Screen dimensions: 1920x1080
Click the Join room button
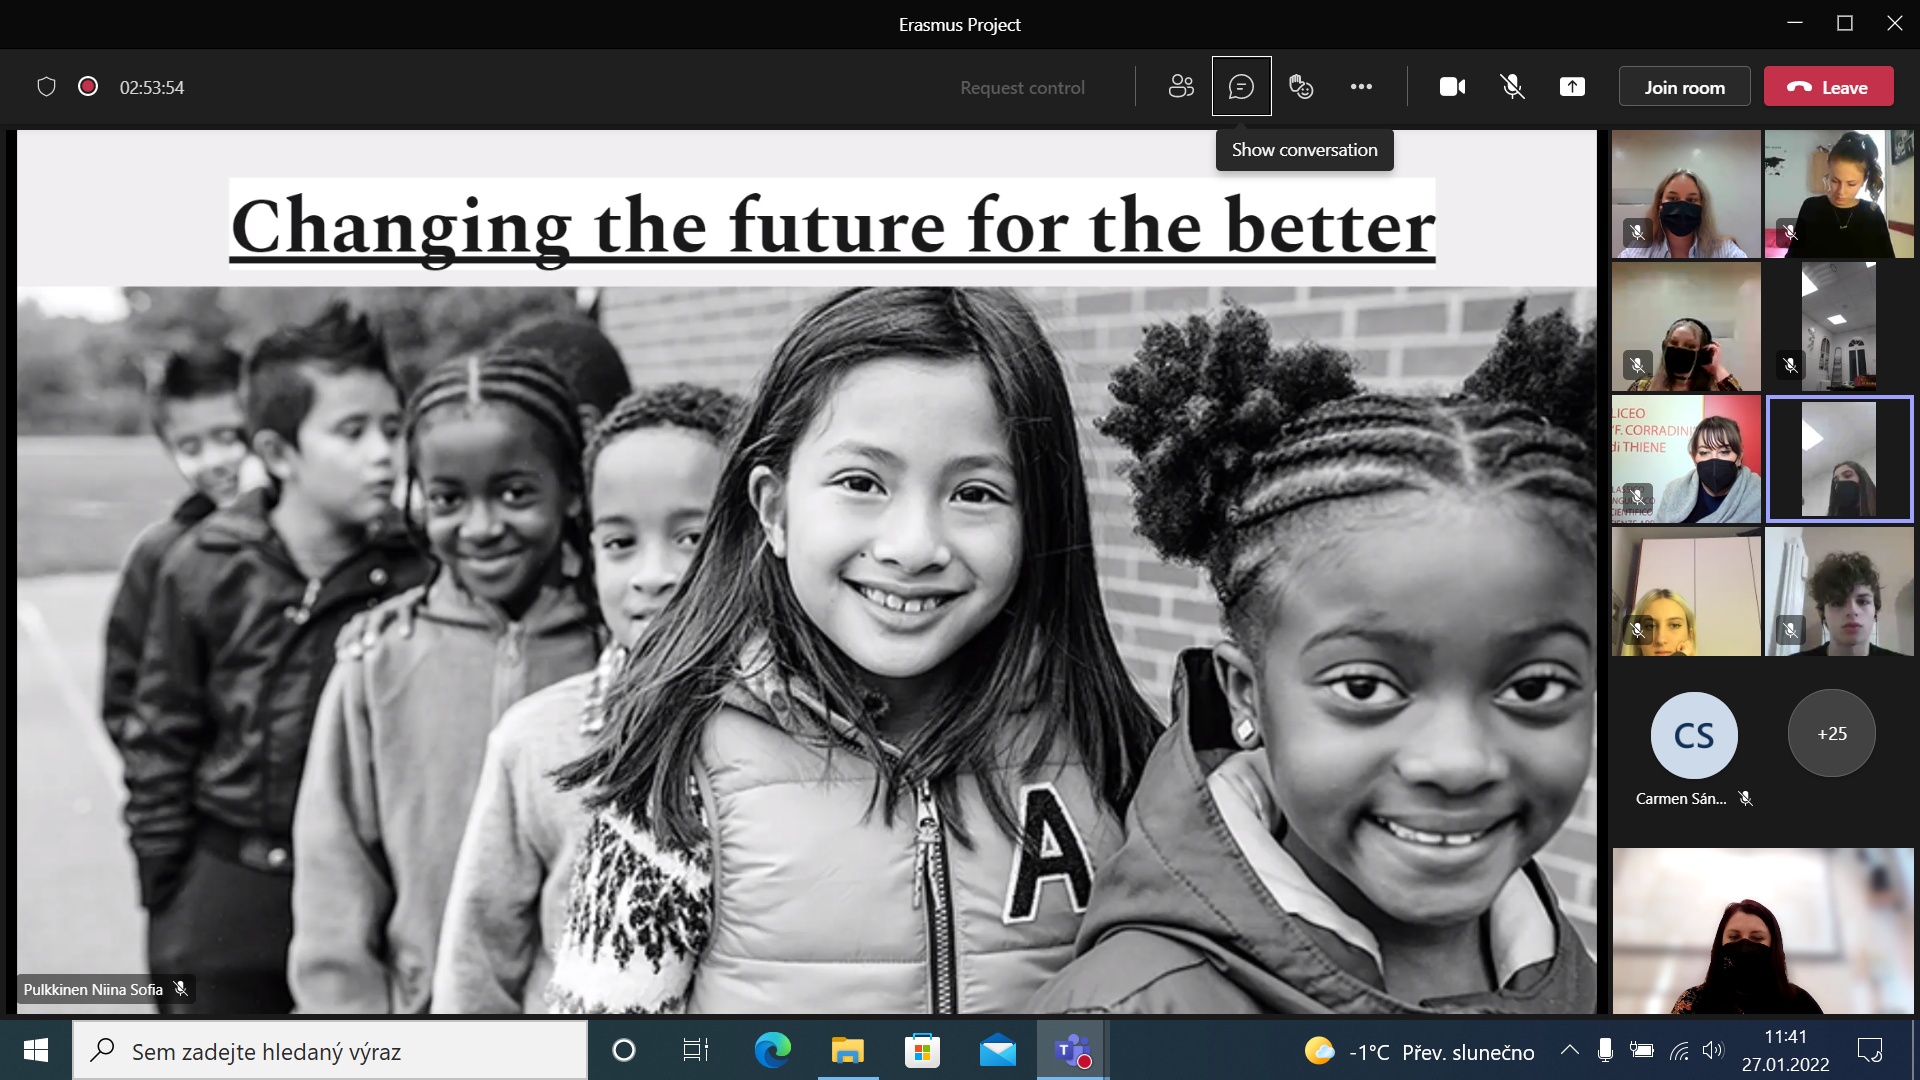point(1684,87)
